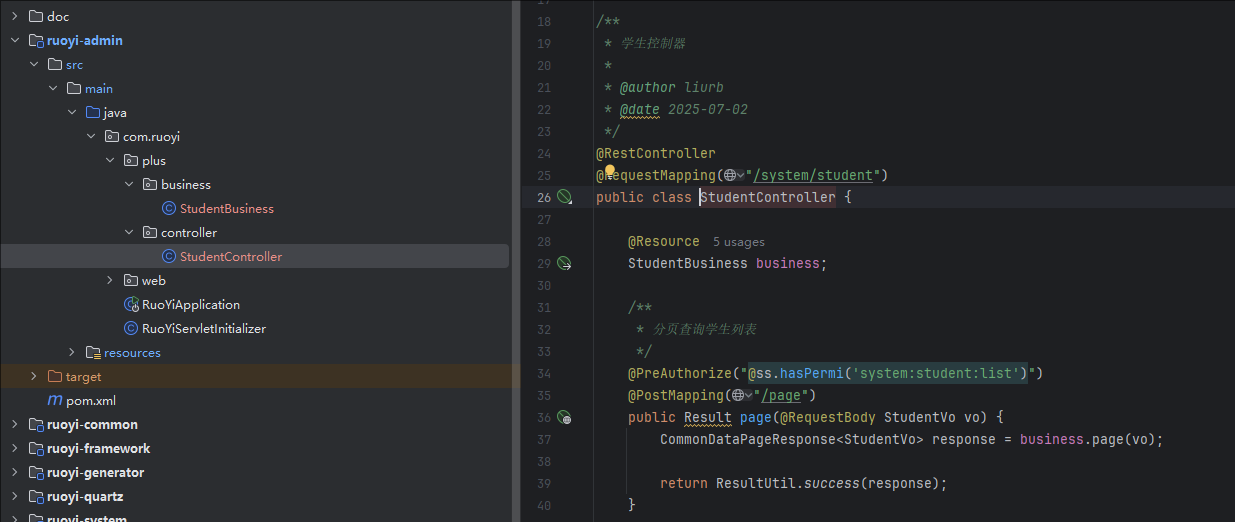Click the yellow light bulb quick-fix icon
Screen dimensions: 1235x522
609,172
